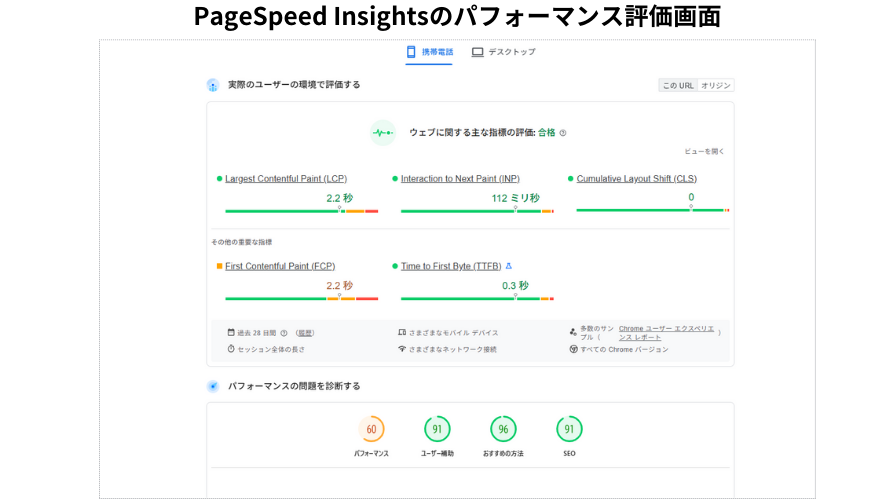Select the おすすめの方法 score gauge 96
Screen dimensions: 890x500
(x=503, y=430)
